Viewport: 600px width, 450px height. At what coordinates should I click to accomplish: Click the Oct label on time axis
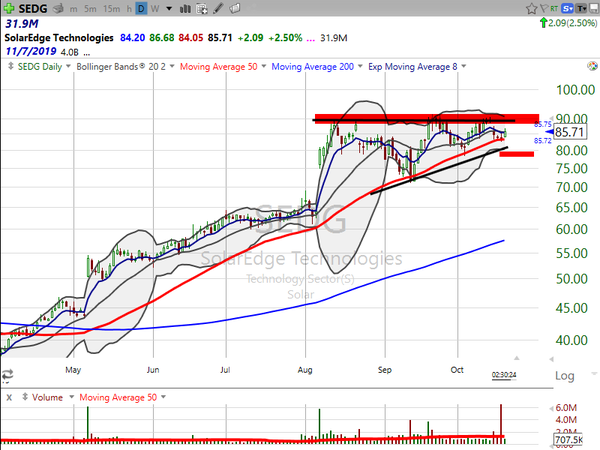pyautogui.click(x=457, y=370)
